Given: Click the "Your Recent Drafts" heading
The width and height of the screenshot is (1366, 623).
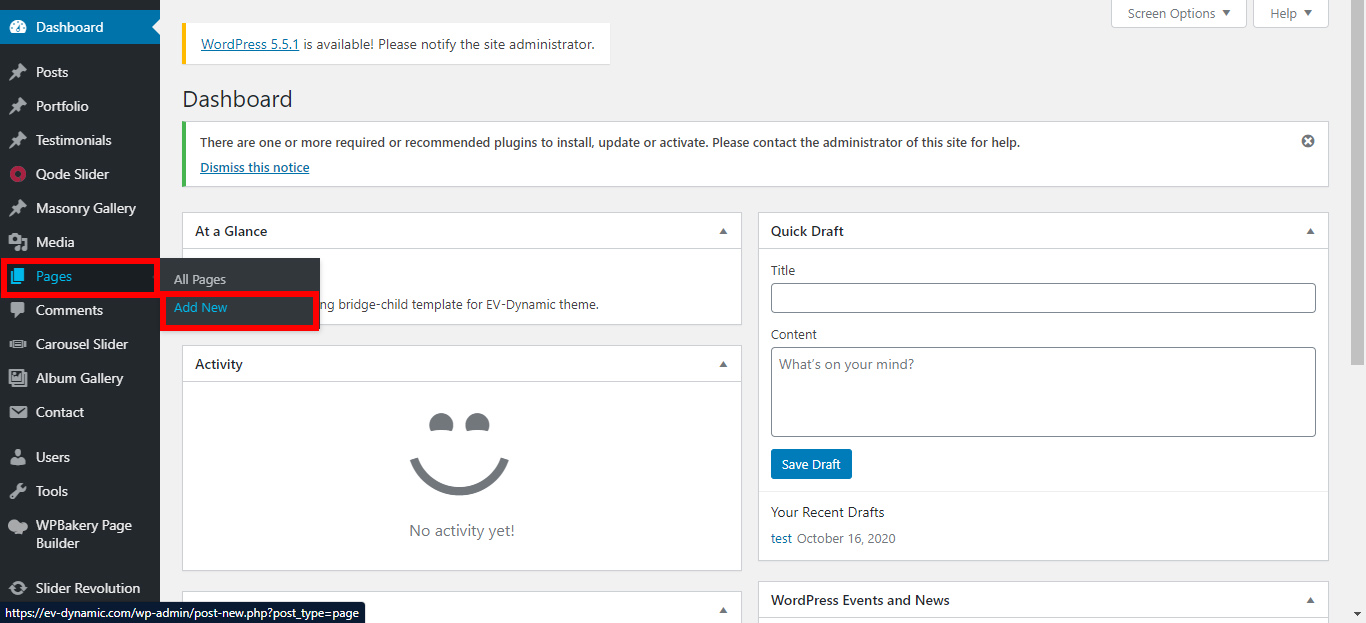Looking at the screenshot, I should point(828,512).
